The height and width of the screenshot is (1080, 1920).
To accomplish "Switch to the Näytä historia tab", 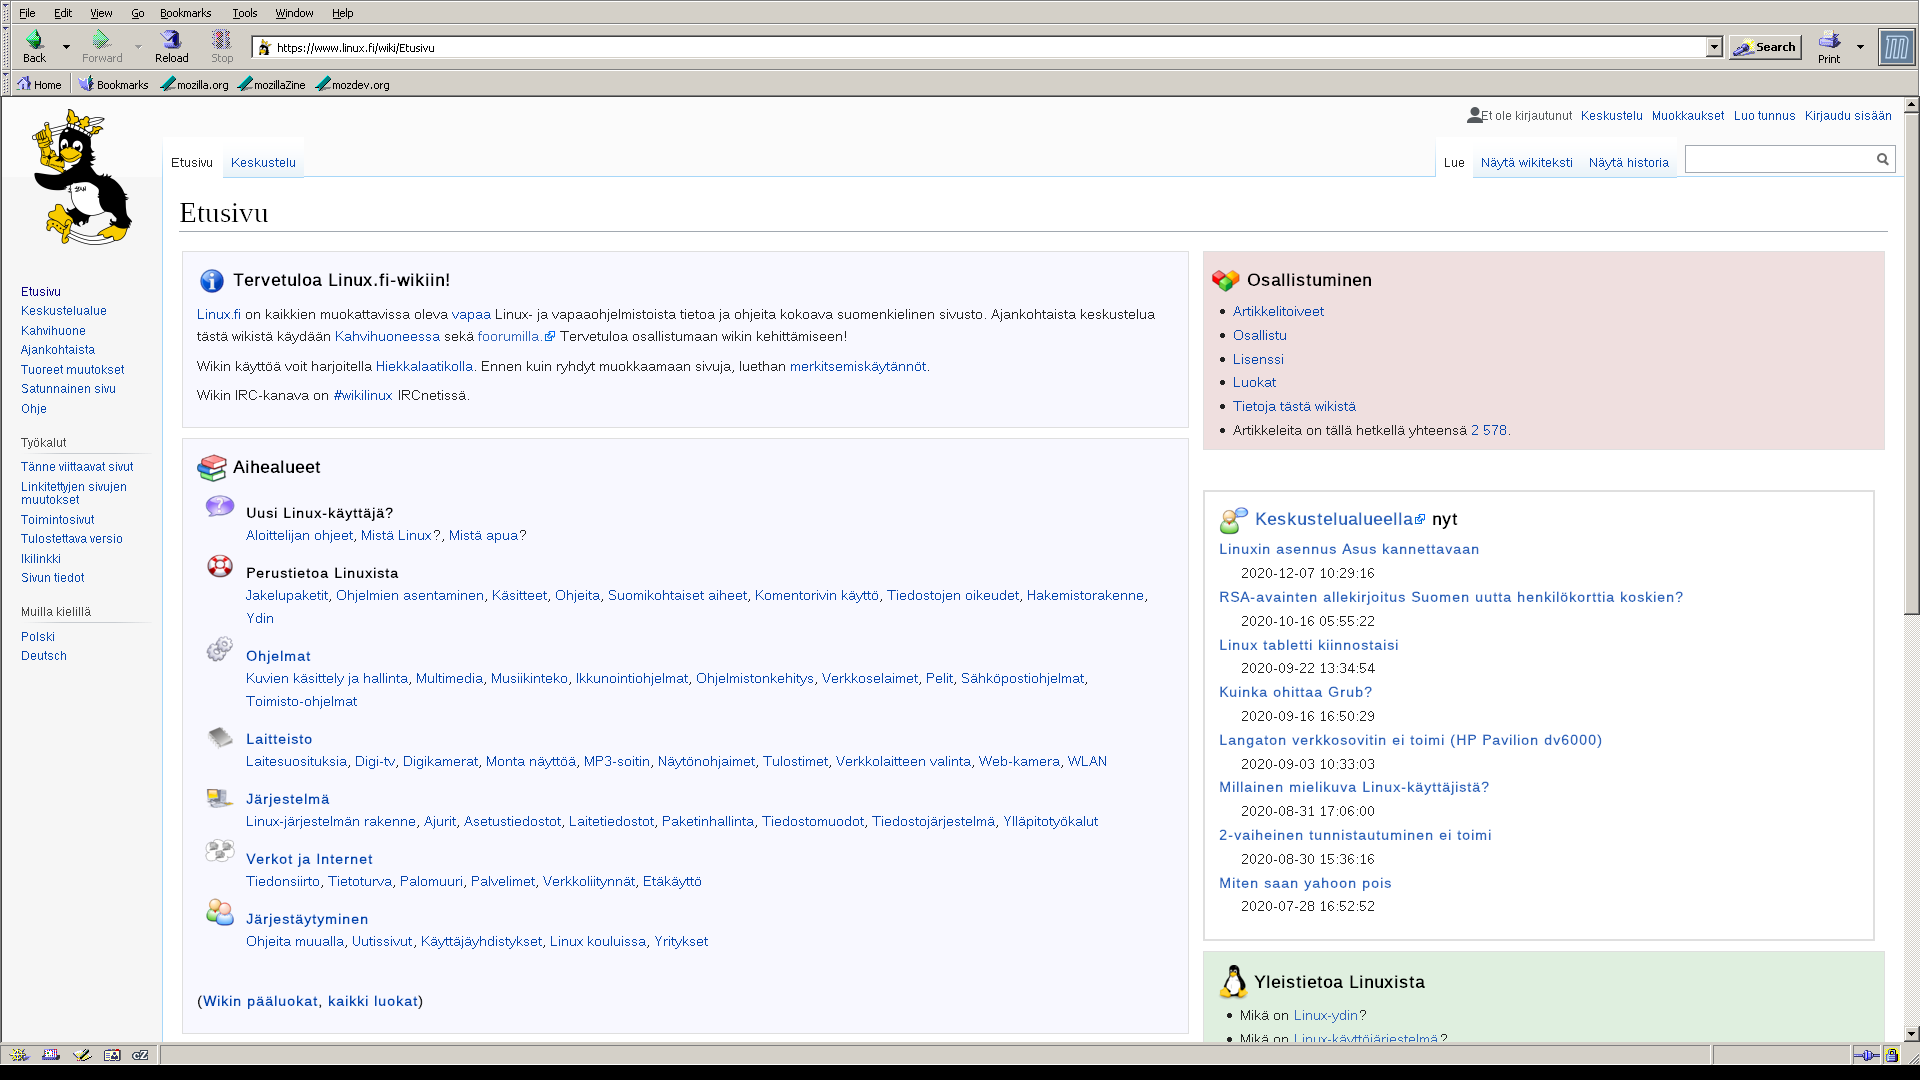I will [1628, 163].
